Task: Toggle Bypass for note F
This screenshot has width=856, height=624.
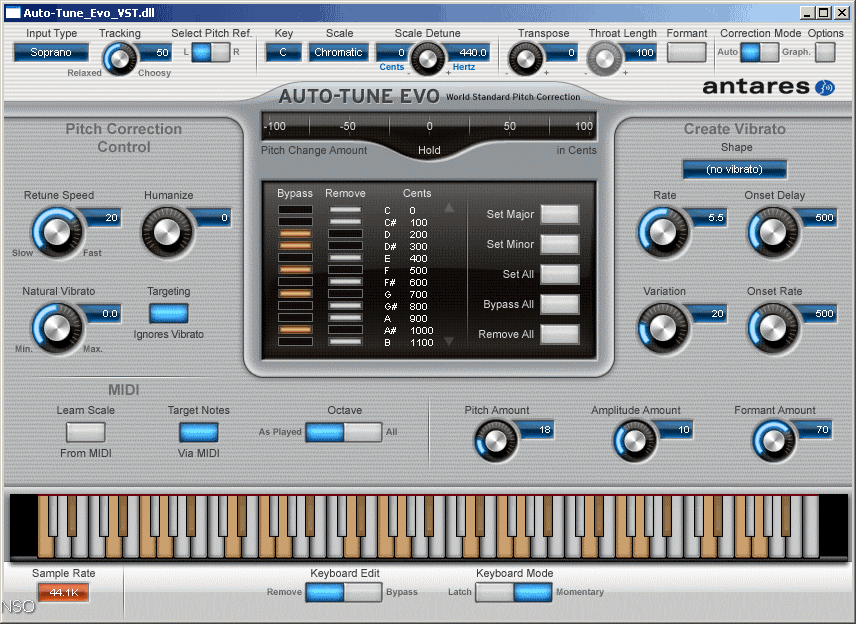Action: 295,270
